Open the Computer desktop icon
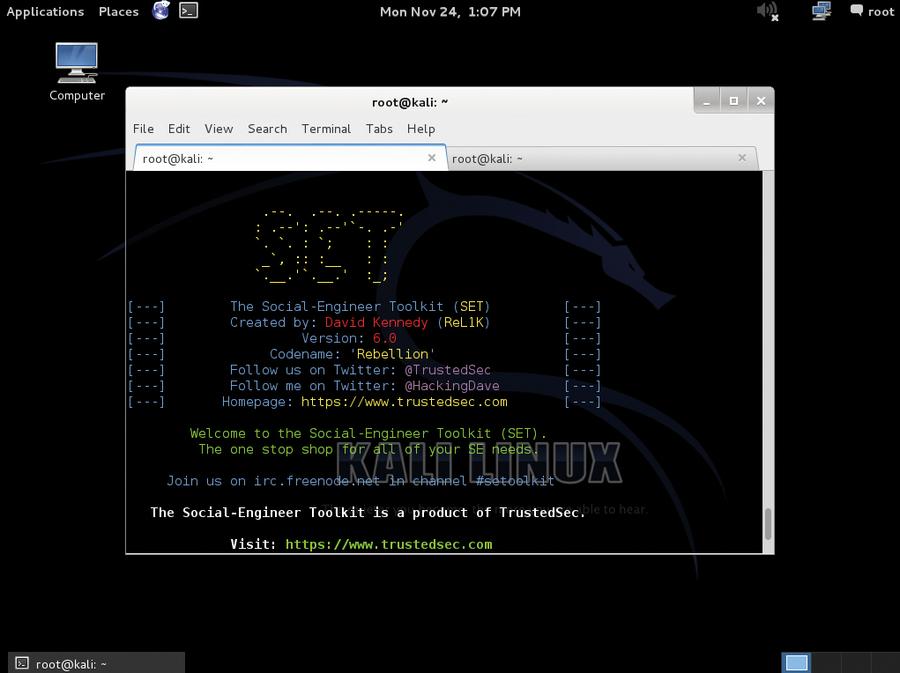 click(x=77, y=72)
